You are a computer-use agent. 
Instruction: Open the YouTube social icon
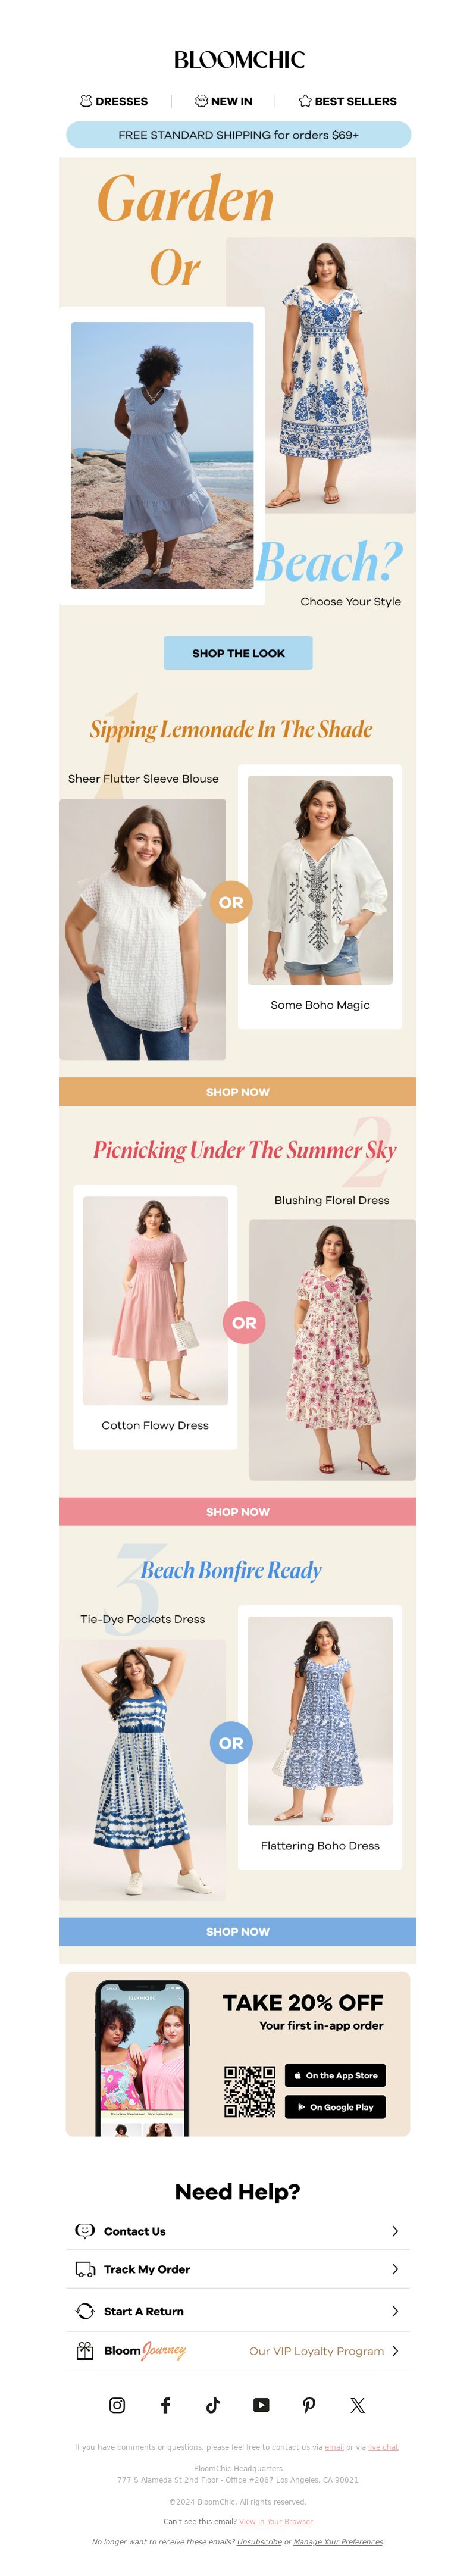[261, 2406]
